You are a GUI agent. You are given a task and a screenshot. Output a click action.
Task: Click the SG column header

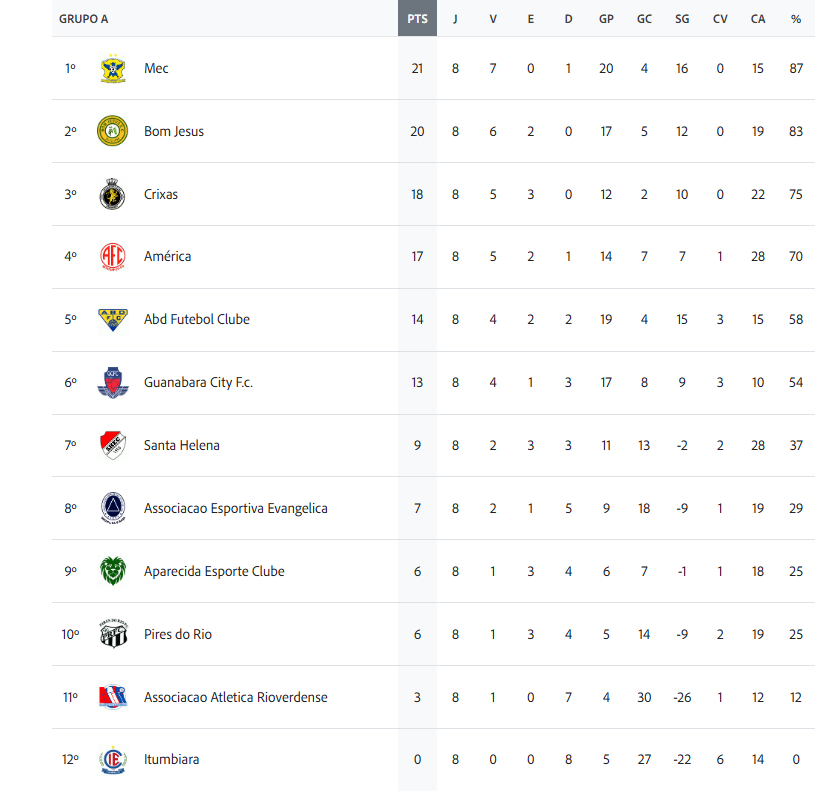682,19
